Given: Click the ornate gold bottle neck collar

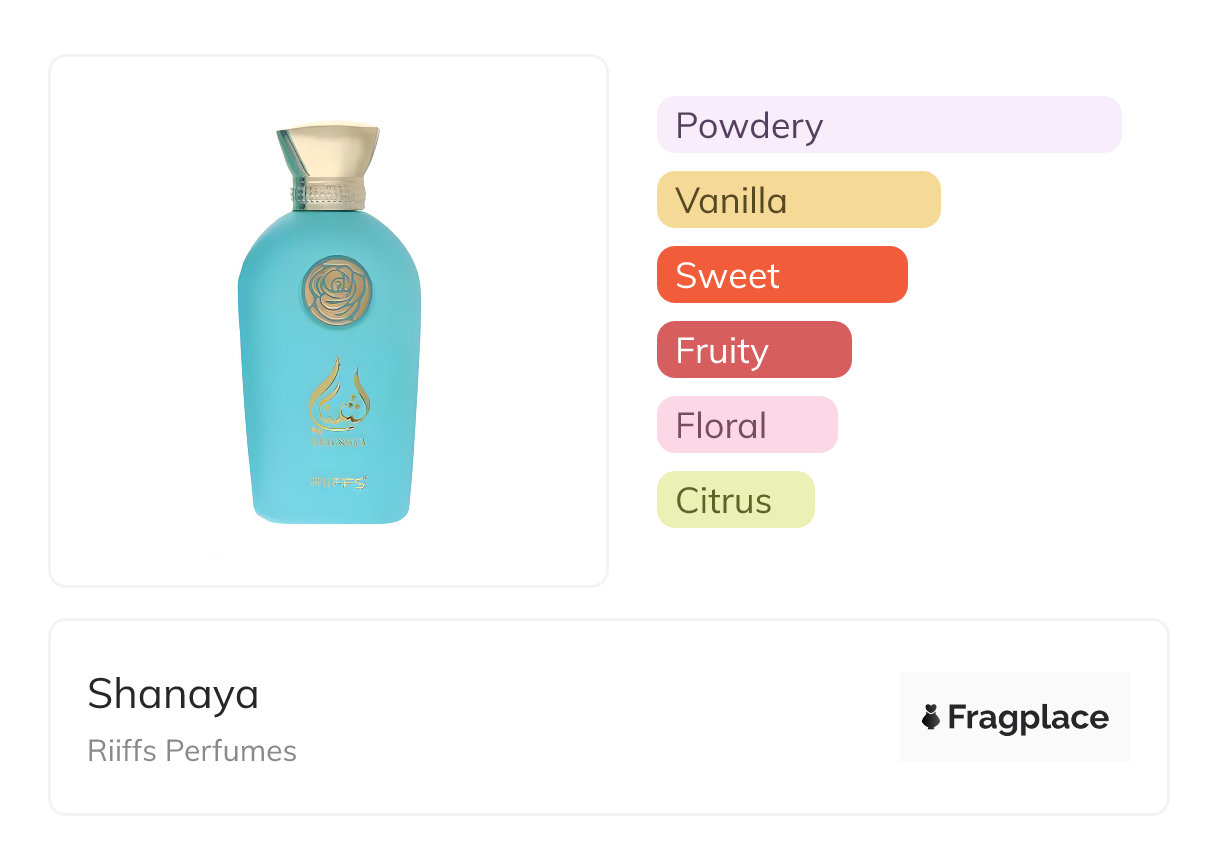Looking at the screenshot, I should (x=329, y=195).
